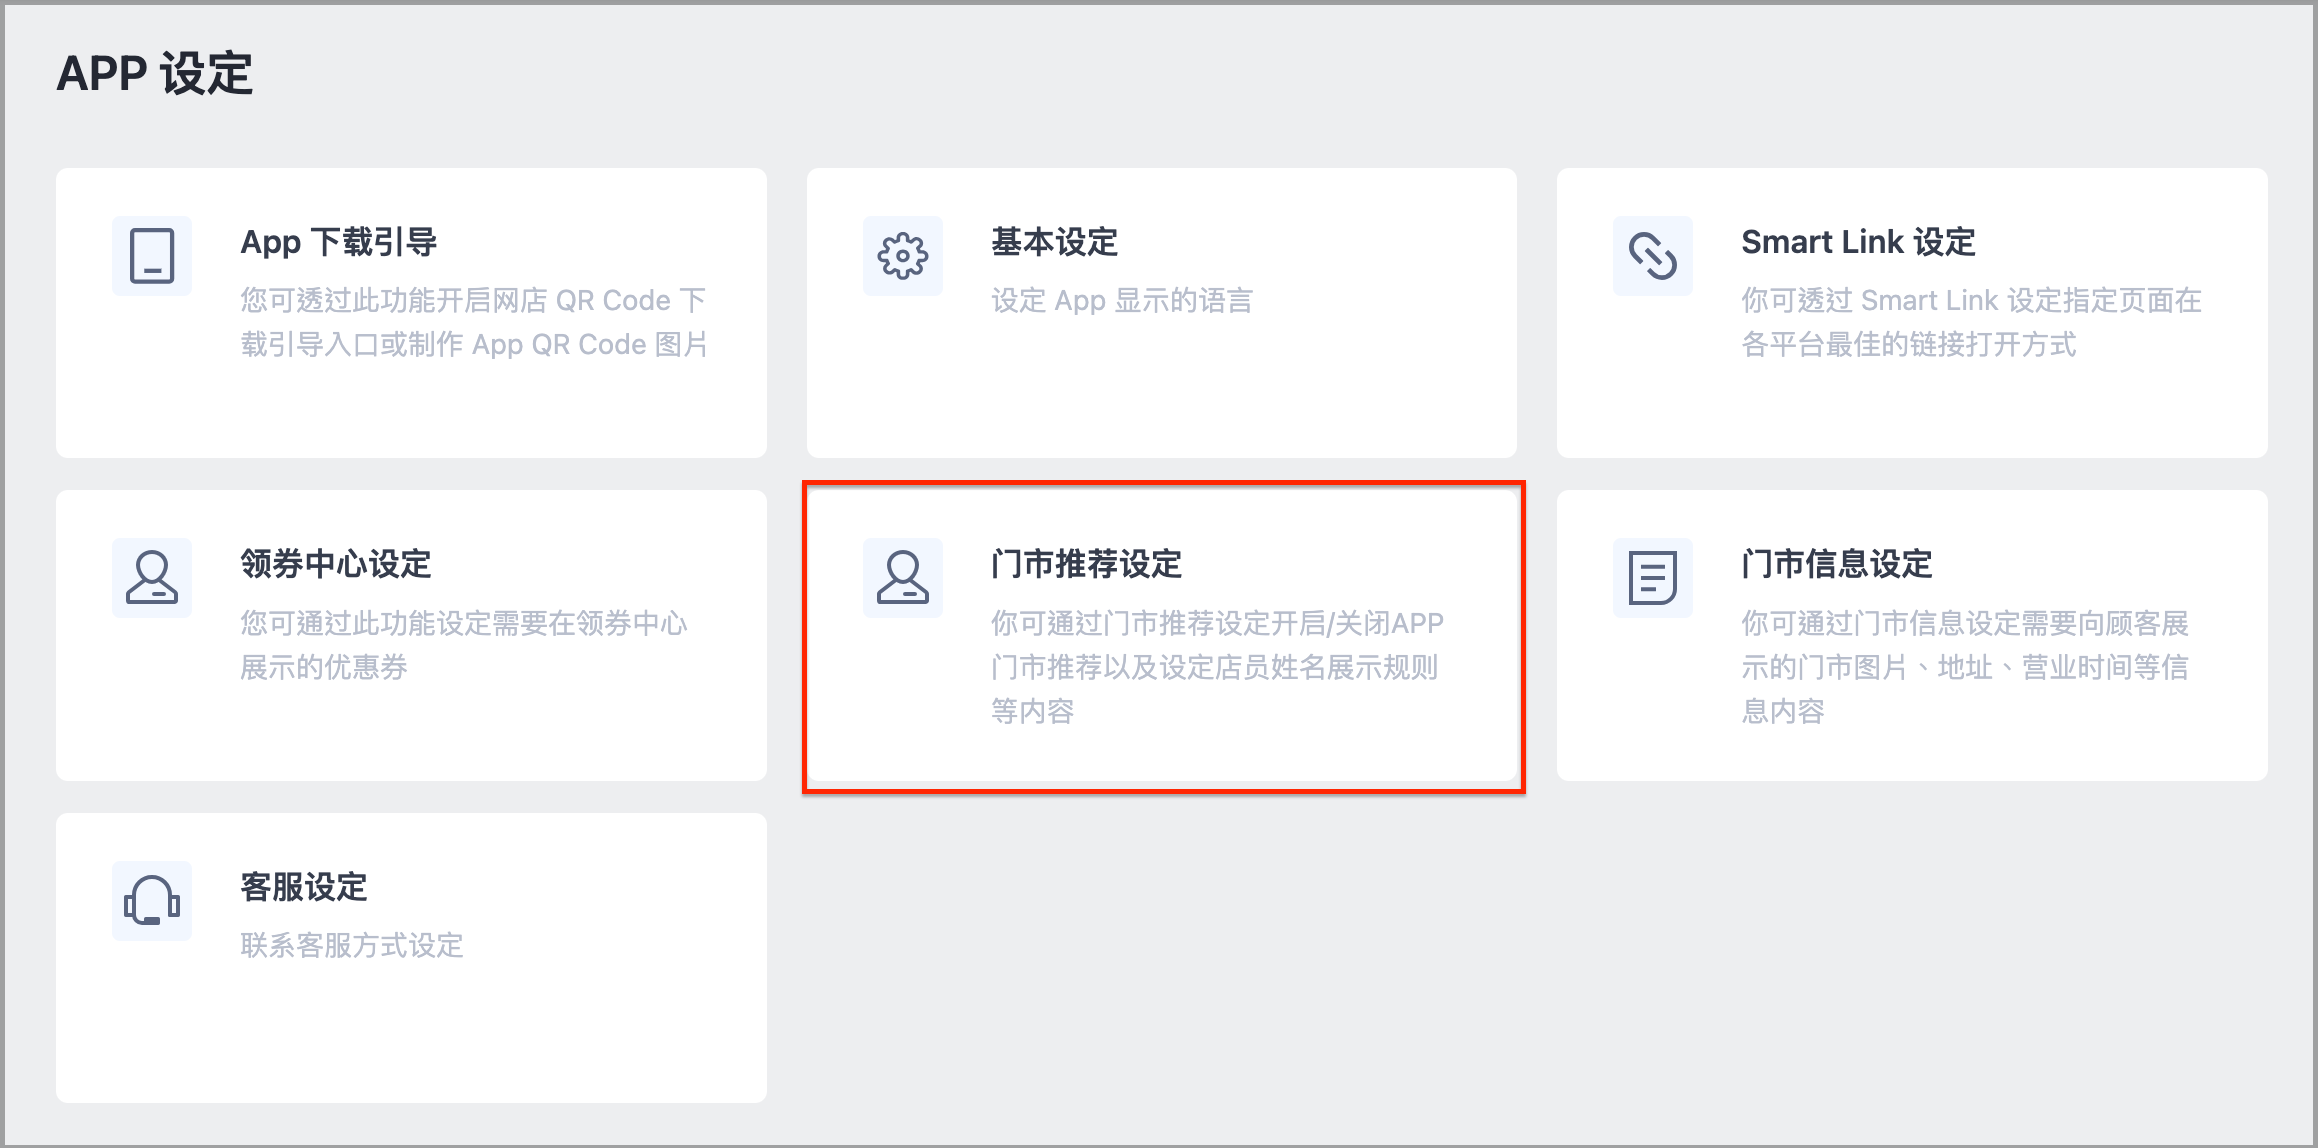This screenshot has width=2318, height=1148.
Task: Click the gear icon for 基本设定
Action: click(x=902, y=256)
